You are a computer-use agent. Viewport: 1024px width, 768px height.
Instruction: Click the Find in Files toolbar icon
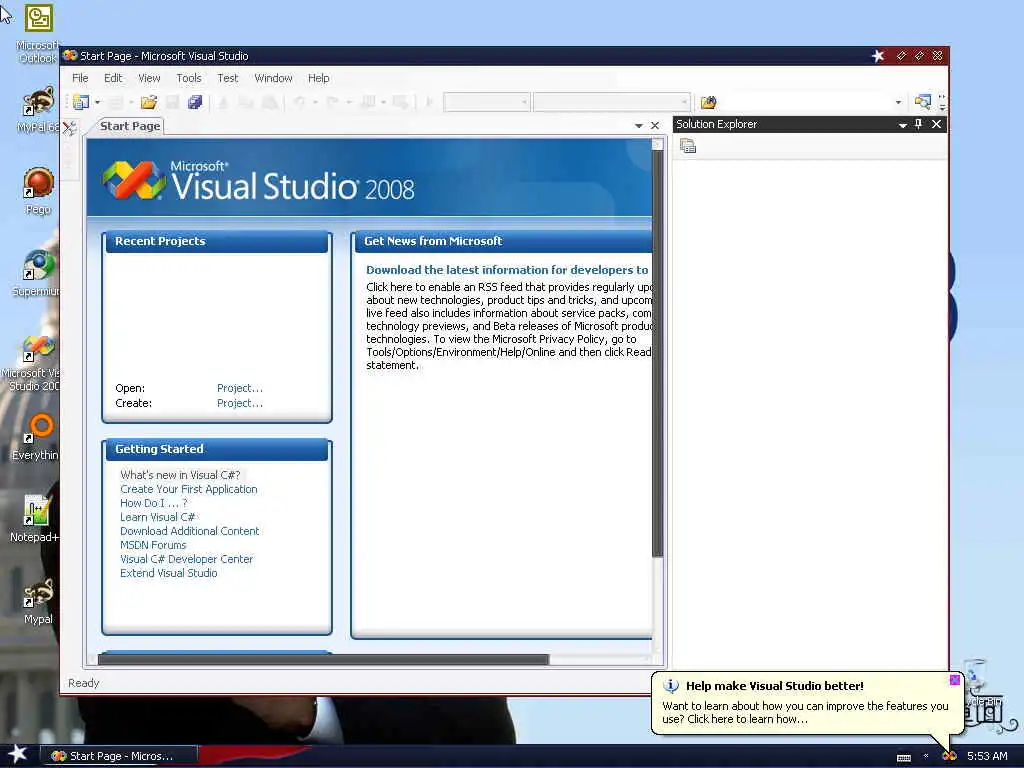click(708, 103)
